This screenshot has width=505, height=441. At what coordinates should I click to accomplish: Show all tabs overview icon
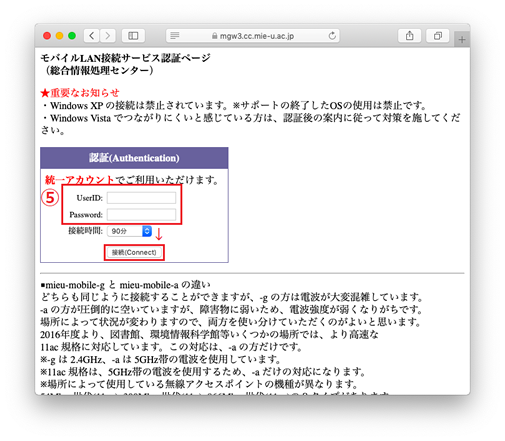[438, 36]
